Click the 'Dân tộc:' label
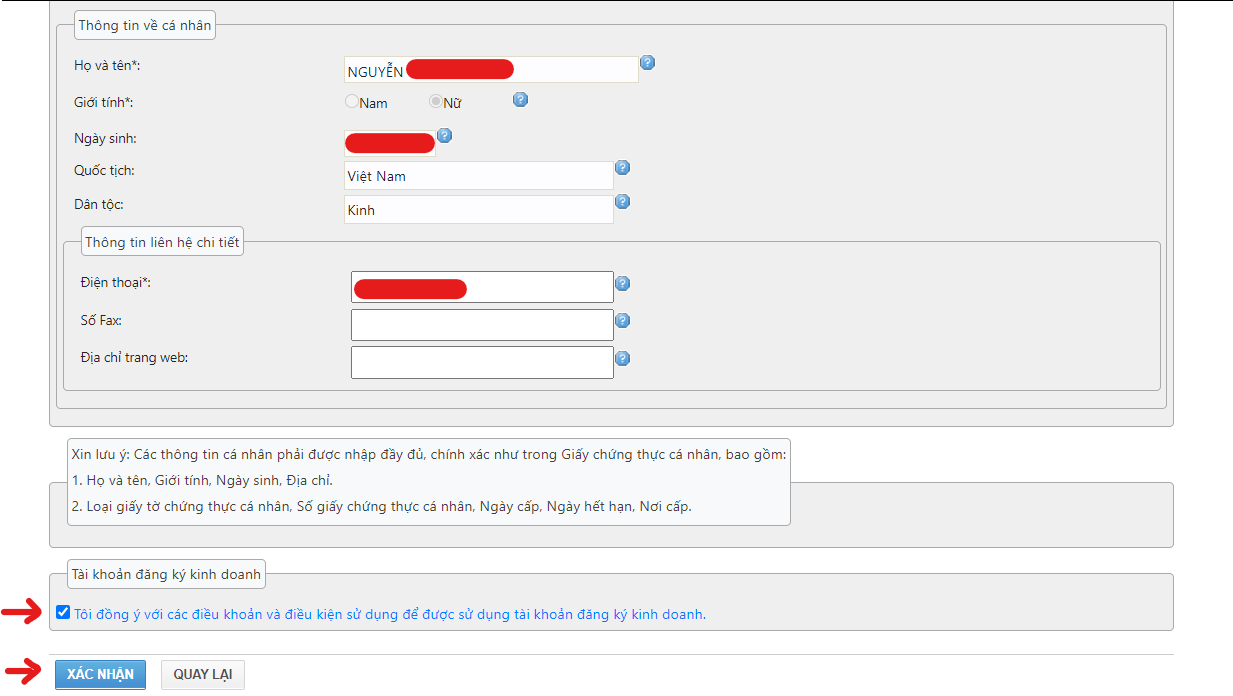The height and width of the screenshot is (696, 1233). click(x=99, y=204)
